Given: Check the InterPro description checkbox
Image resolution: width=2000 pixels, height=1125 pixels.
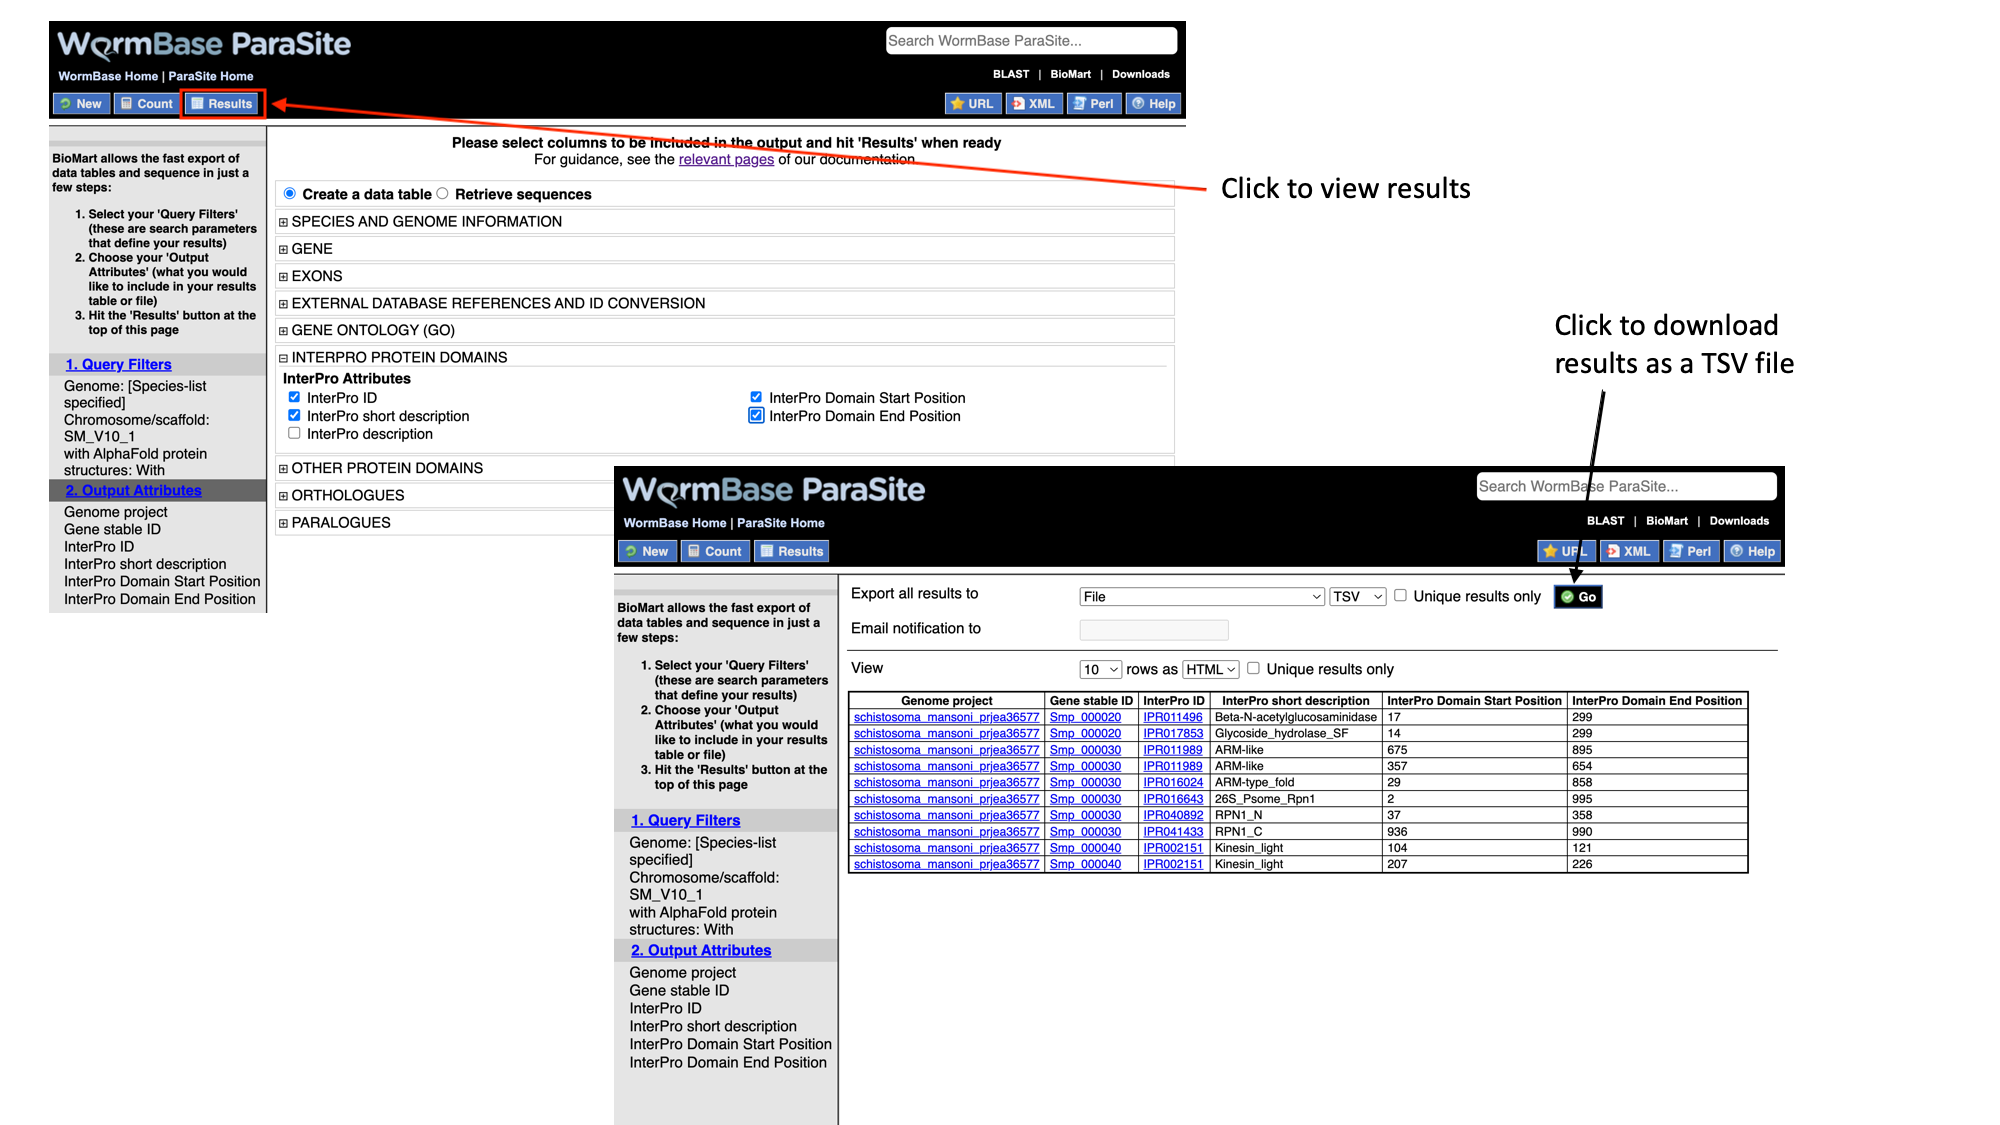Looking at the screenshot, I should [294, 433].
